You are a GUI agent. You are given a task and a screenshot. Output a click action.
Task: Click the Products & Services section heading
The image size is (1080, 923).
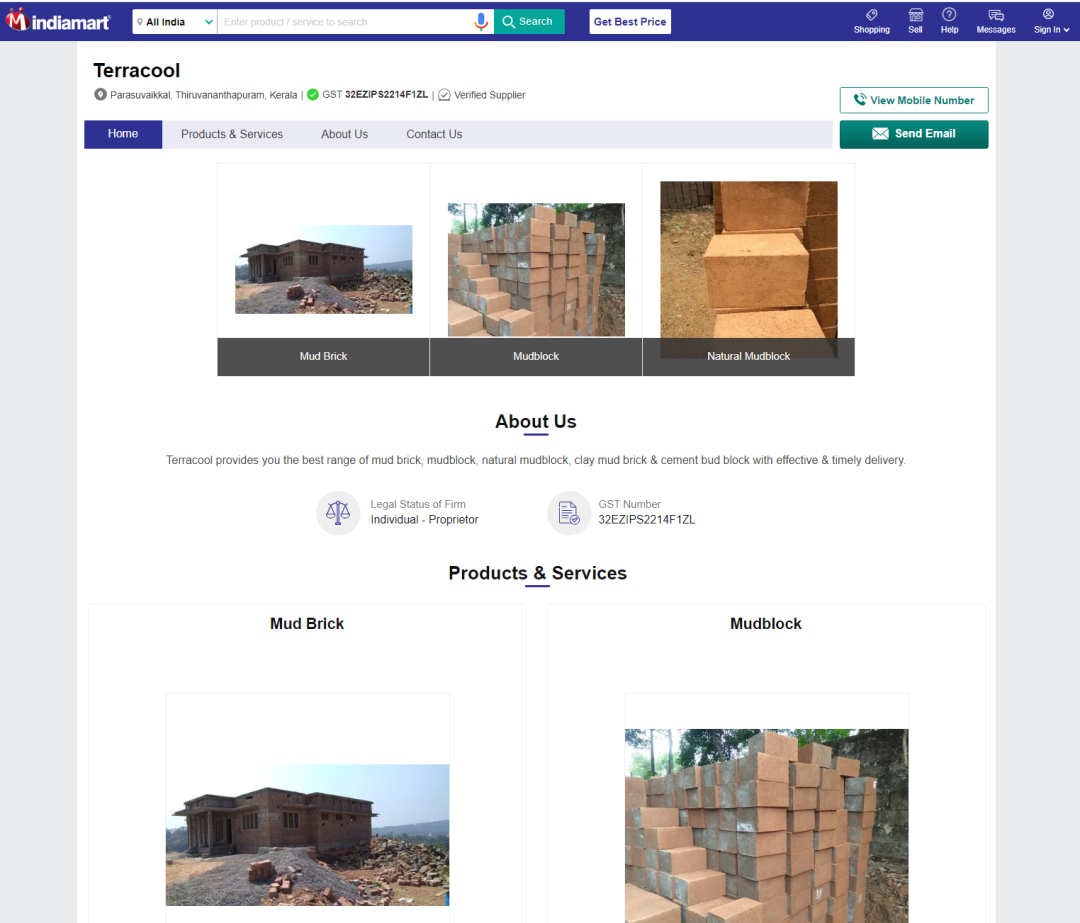tap(537, 573)
